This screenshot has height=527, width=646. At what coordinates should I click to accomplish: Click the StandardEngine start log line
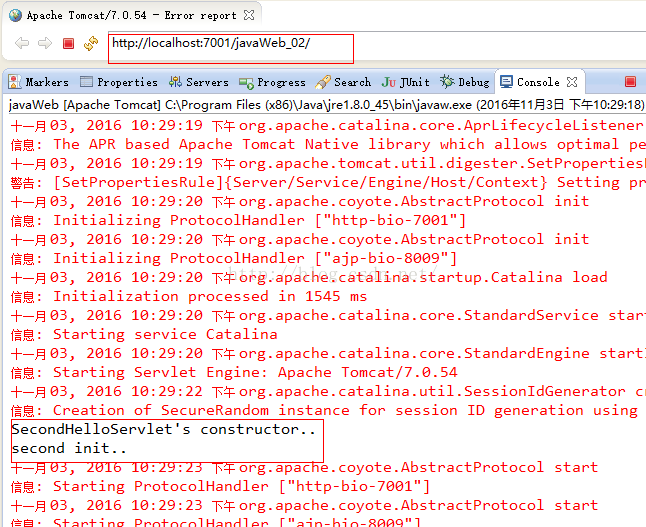(x=328, y=354)
